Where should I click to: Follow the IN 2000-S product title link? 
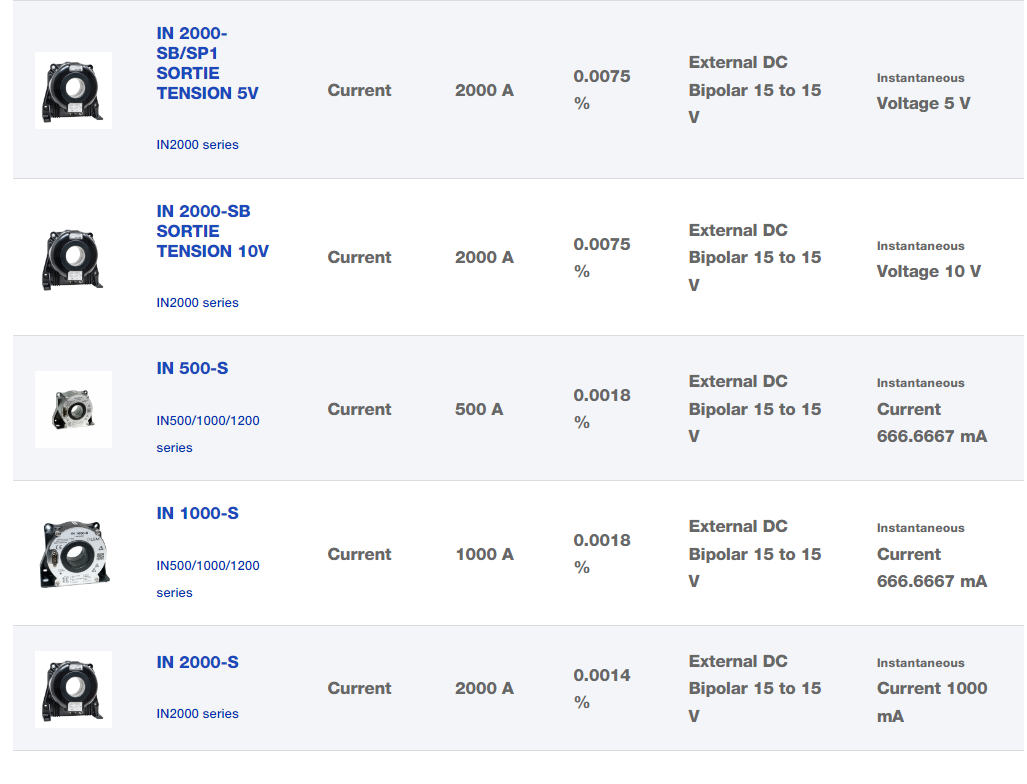coord(197,662)
